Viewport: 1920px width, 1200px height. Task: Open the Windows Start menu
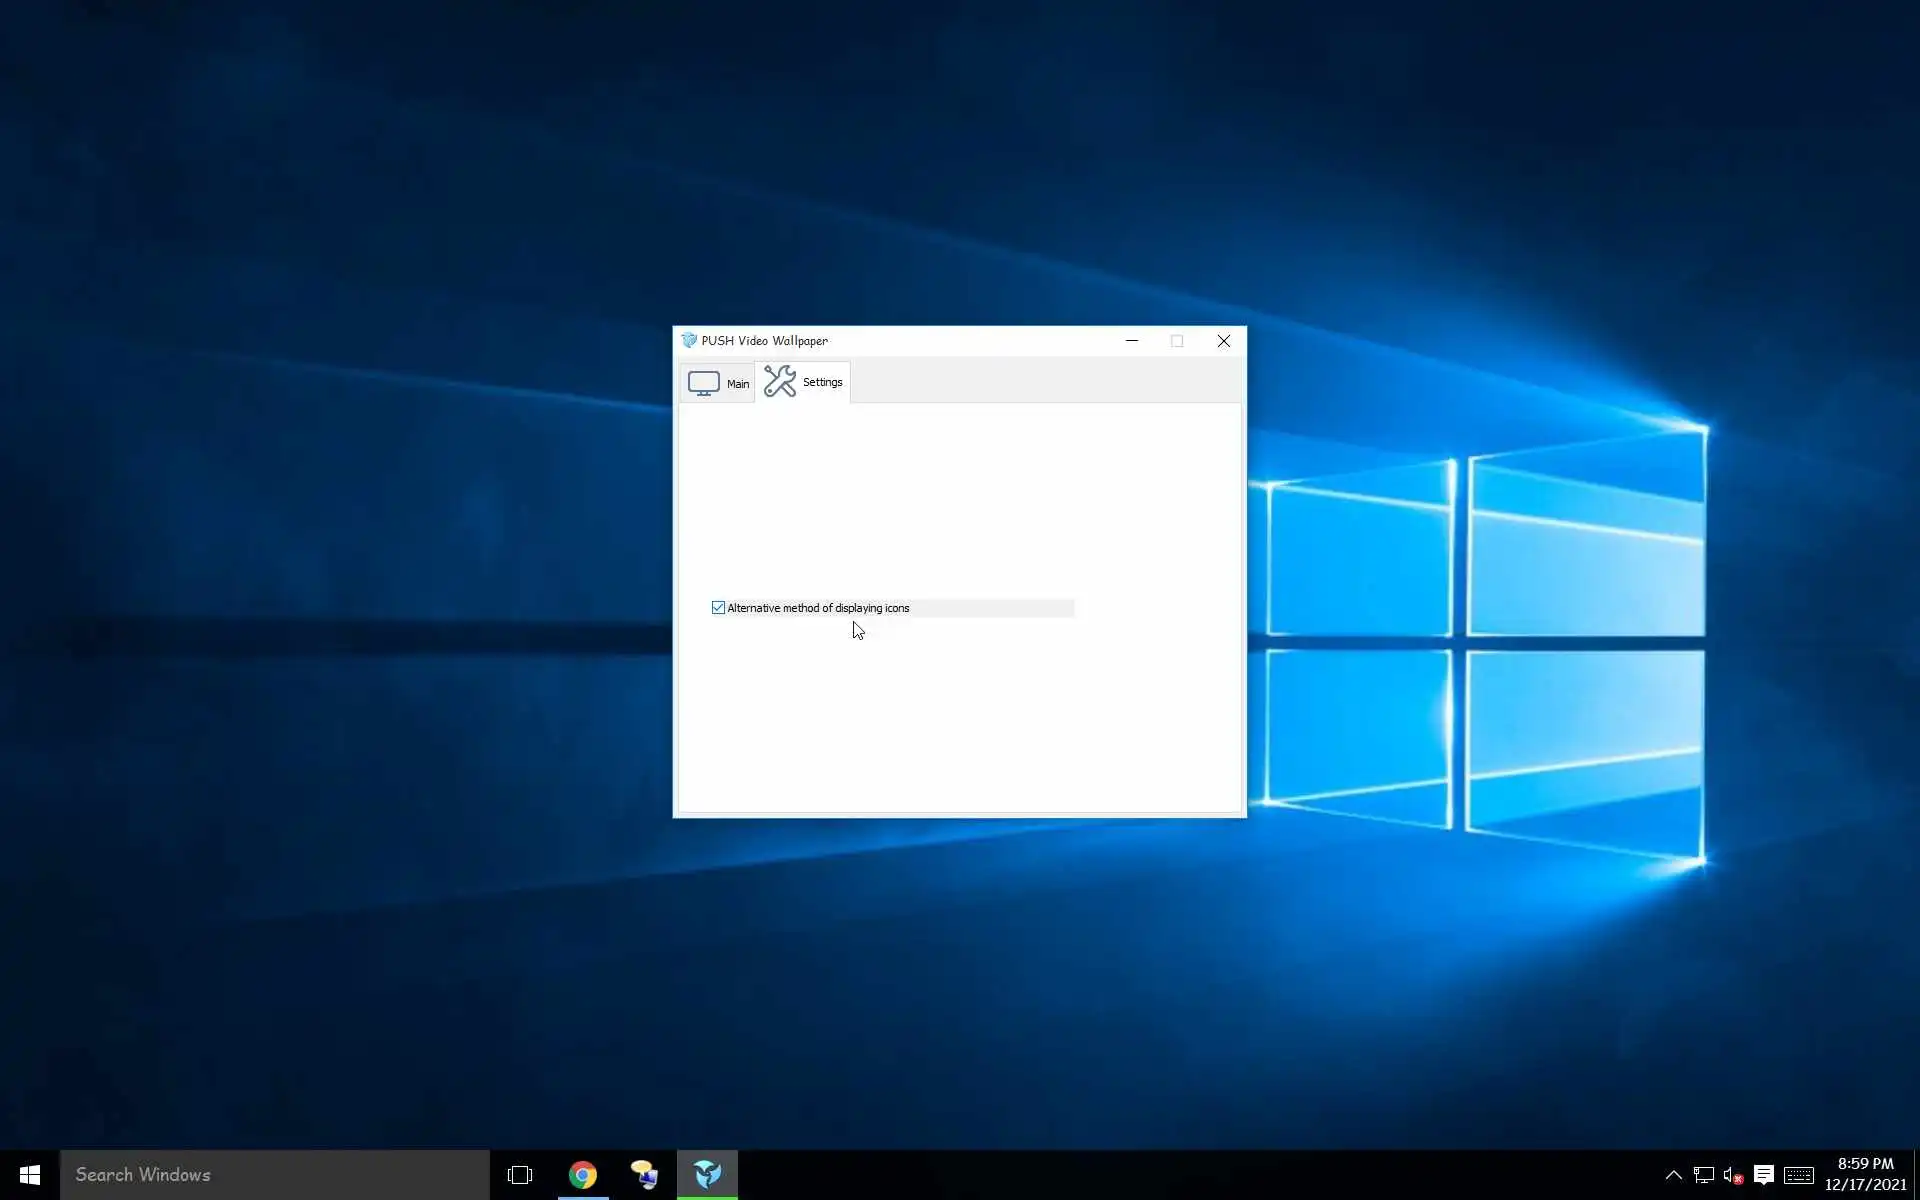click(x=29, y=1175)
